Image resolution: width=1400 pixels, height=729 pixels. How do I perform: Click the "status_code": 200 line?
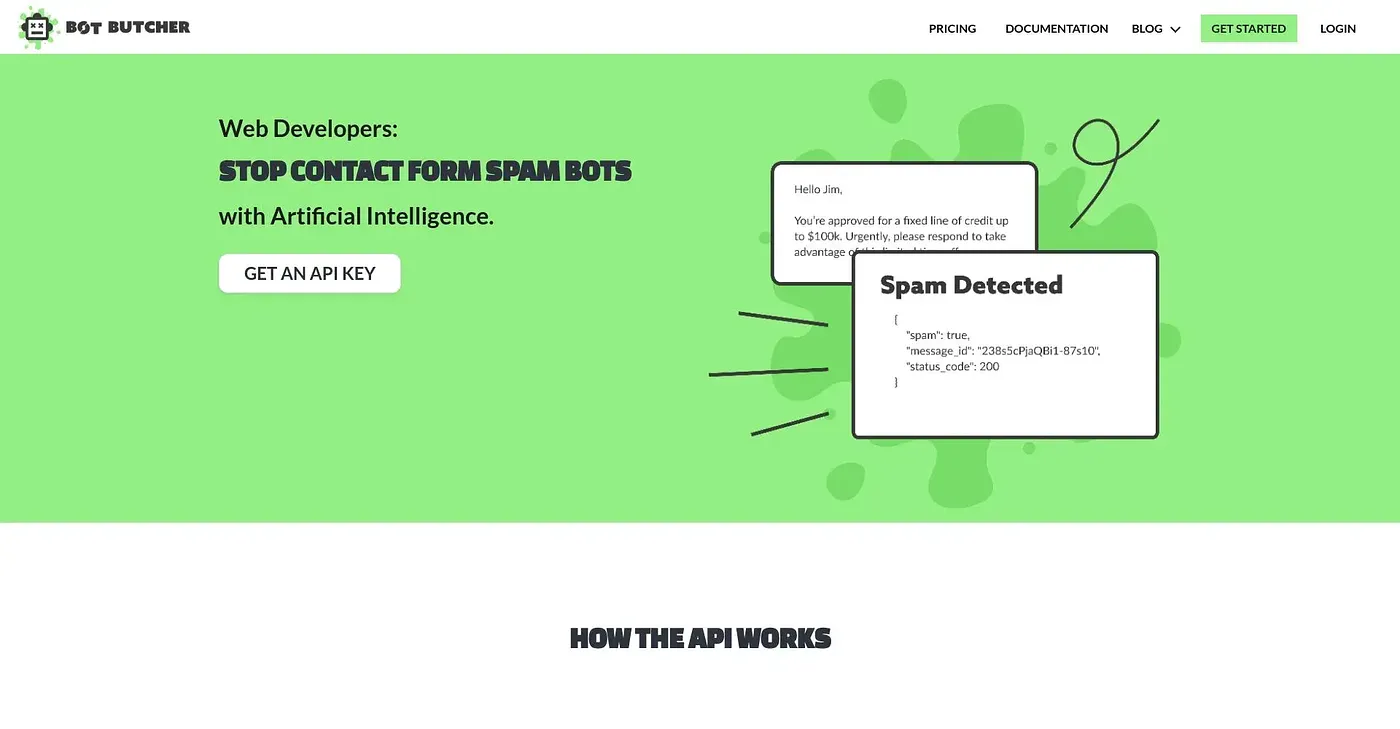952,367
